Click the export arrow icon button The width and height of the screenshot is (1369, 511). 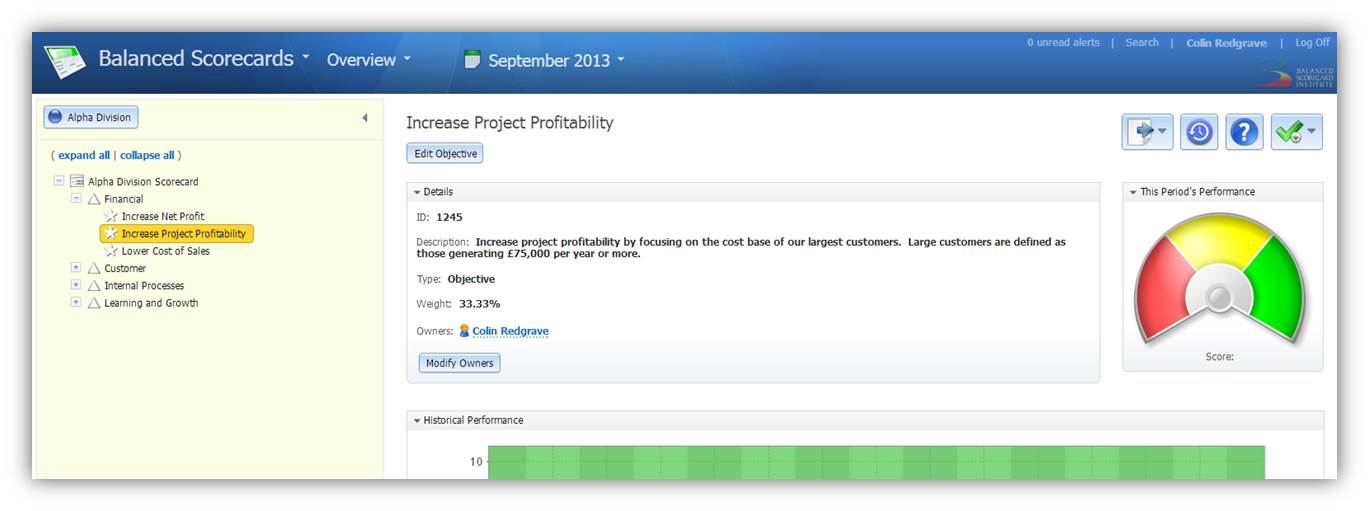[1147, 132]
